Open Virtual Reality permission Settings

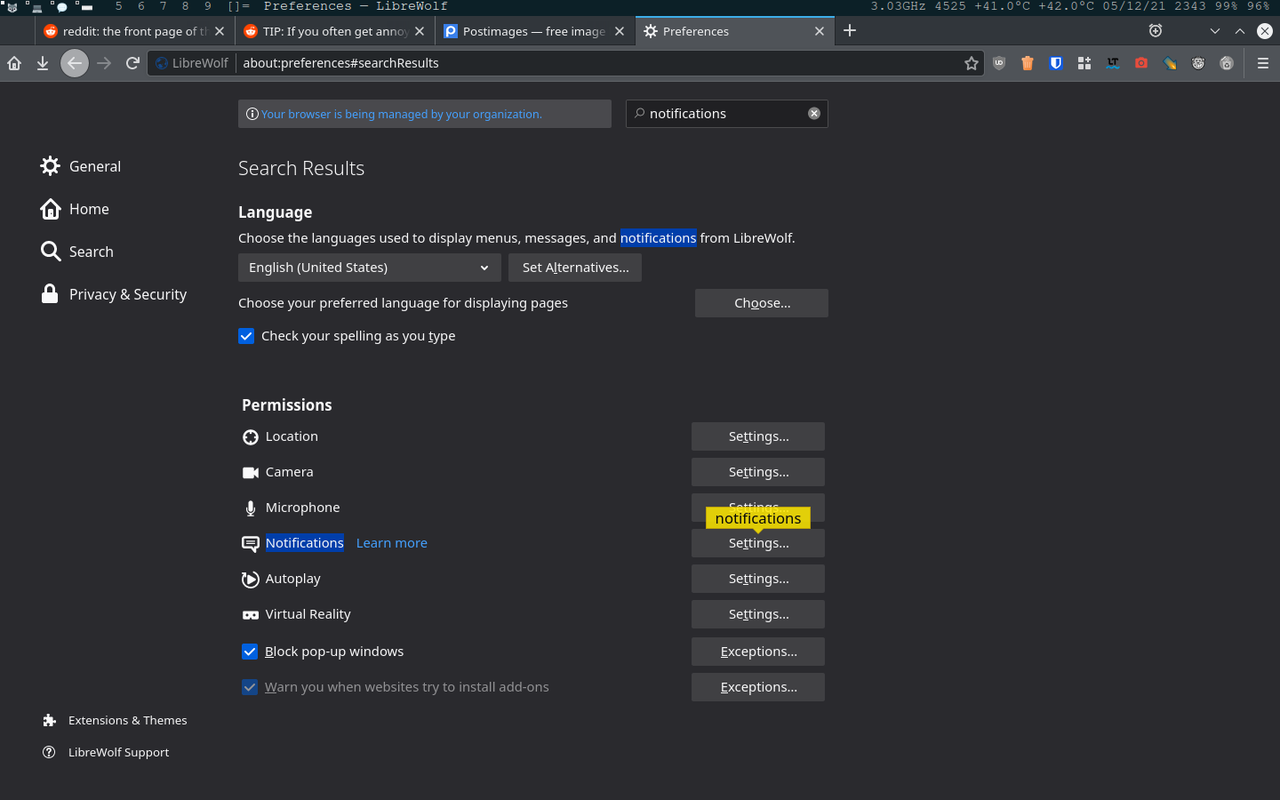click(x=758, y=614)
